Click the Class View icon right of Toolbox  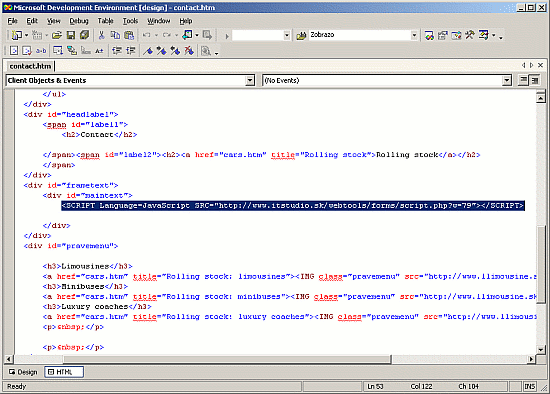[484, 35]
